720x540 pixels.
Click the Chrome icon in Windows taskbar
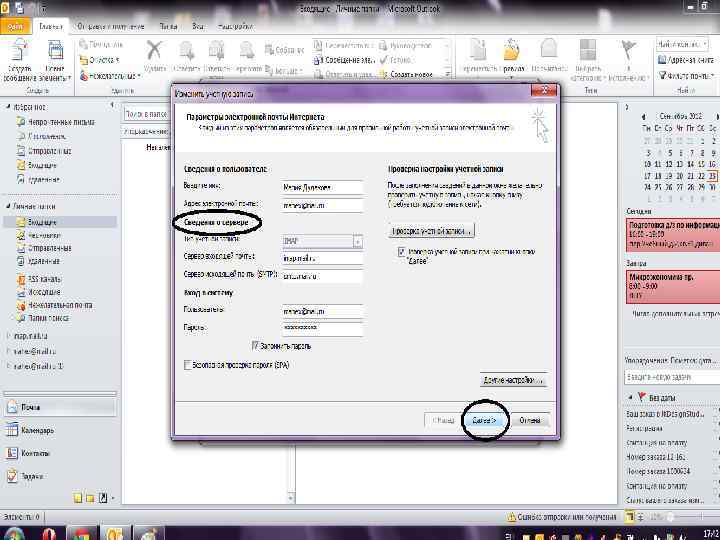[82, 534]
